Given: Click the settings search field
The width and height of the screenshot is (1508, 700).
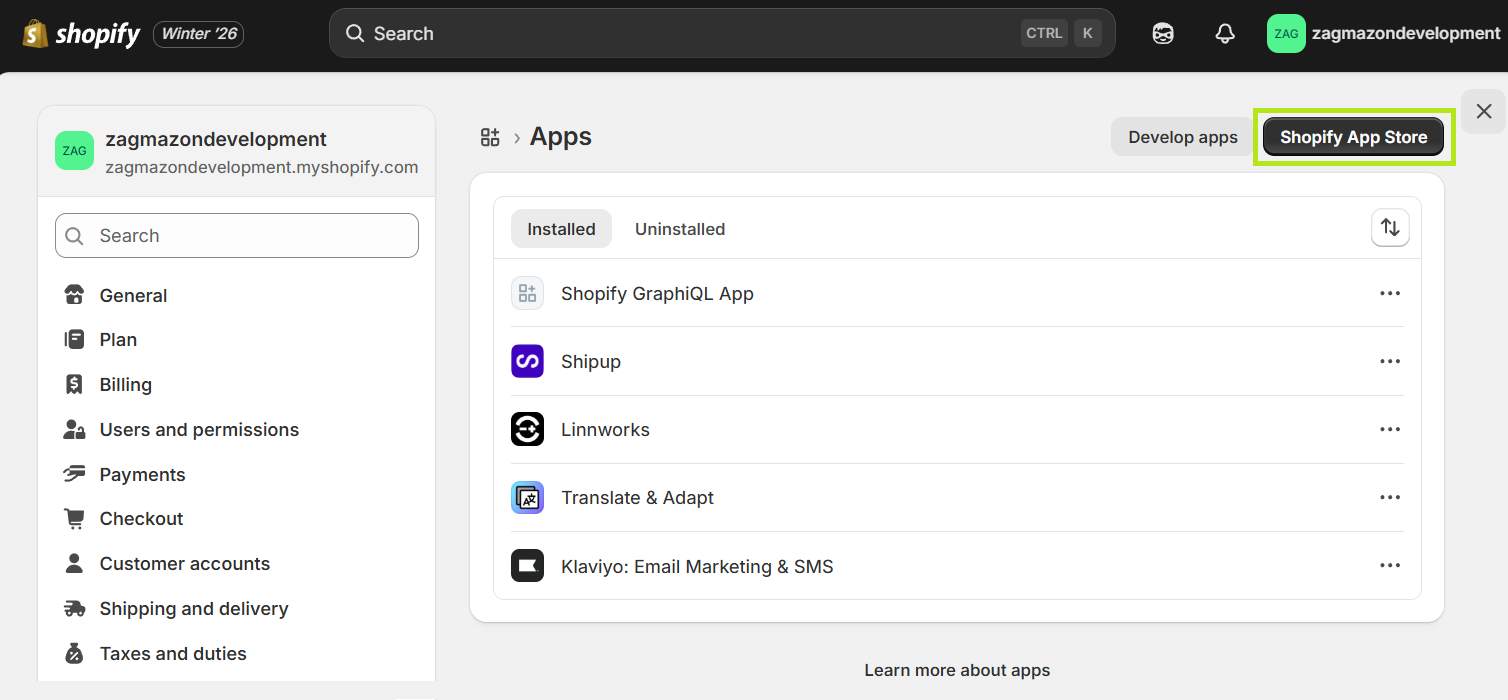Looking at the screenshot, I should pos(236,235).
